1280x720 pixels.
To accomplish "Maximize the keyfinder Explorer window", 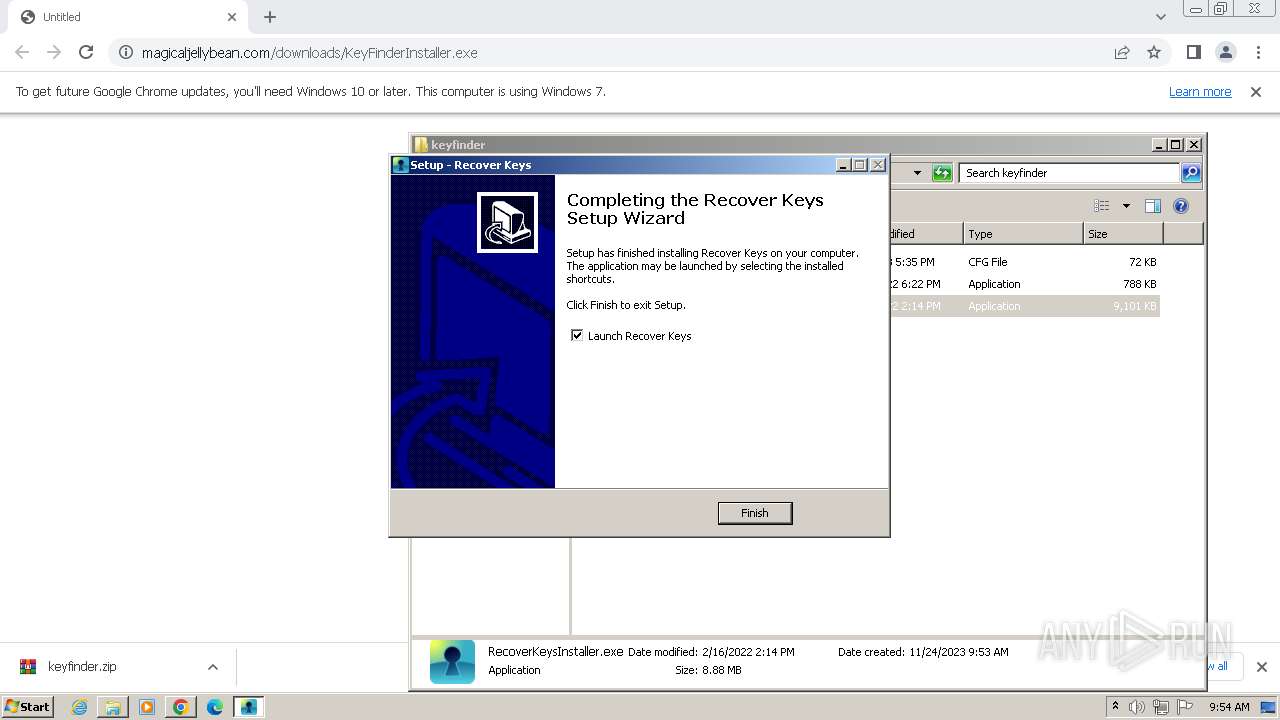I will [1176, 145].
